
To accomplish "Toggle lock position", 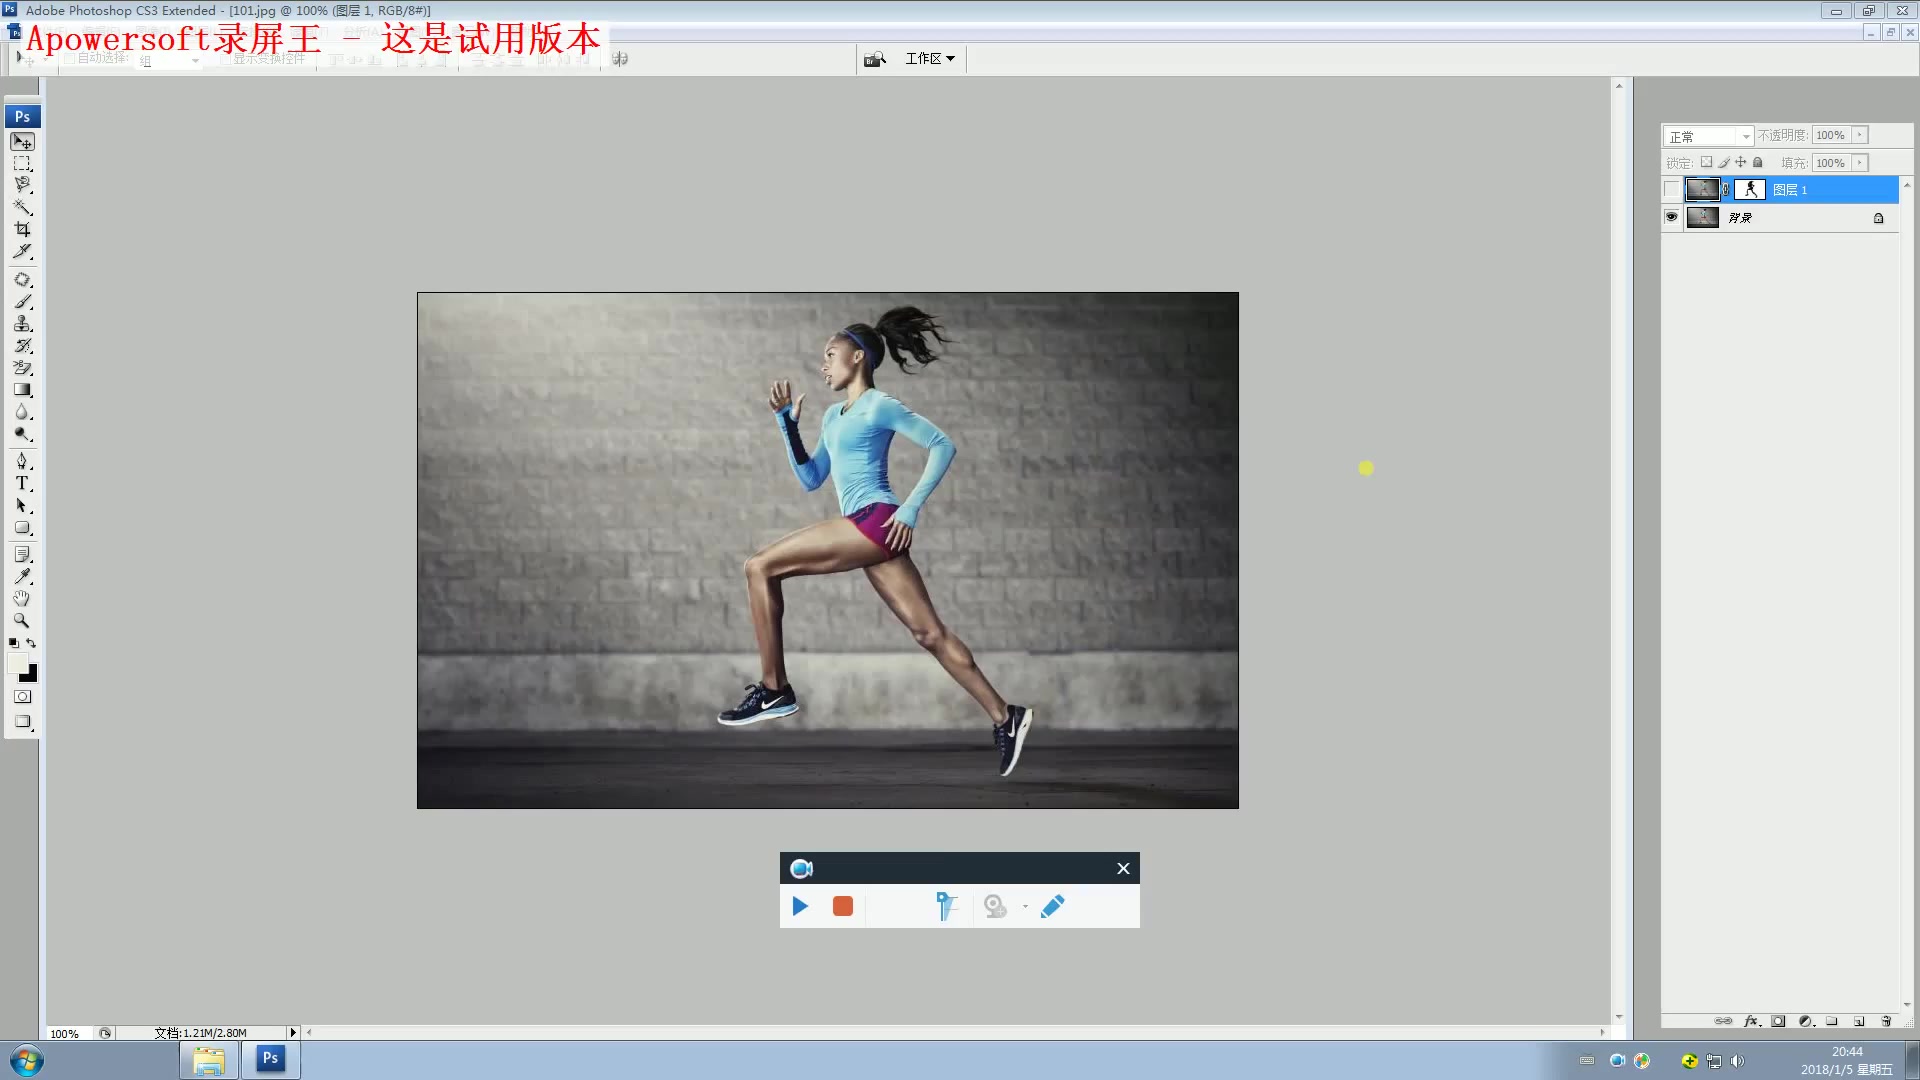I will 1741,162.
